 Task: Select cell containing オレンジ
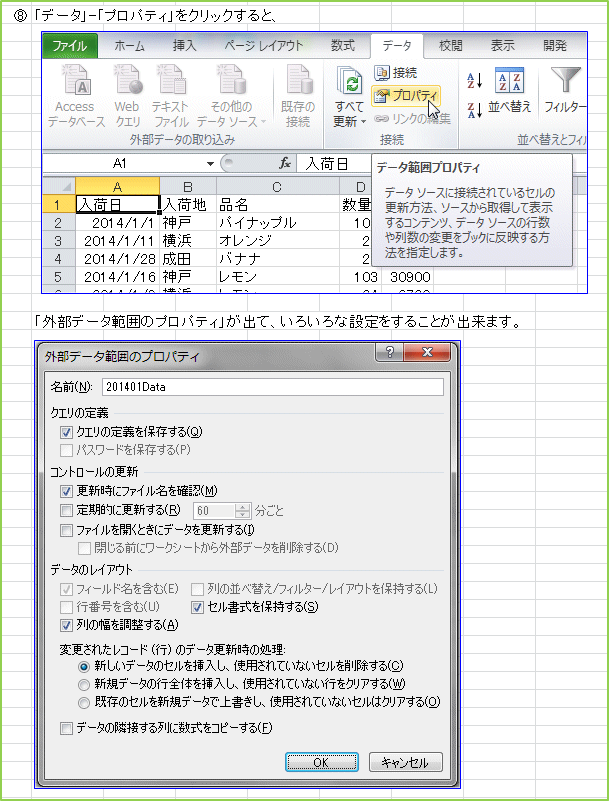[277, 241]
